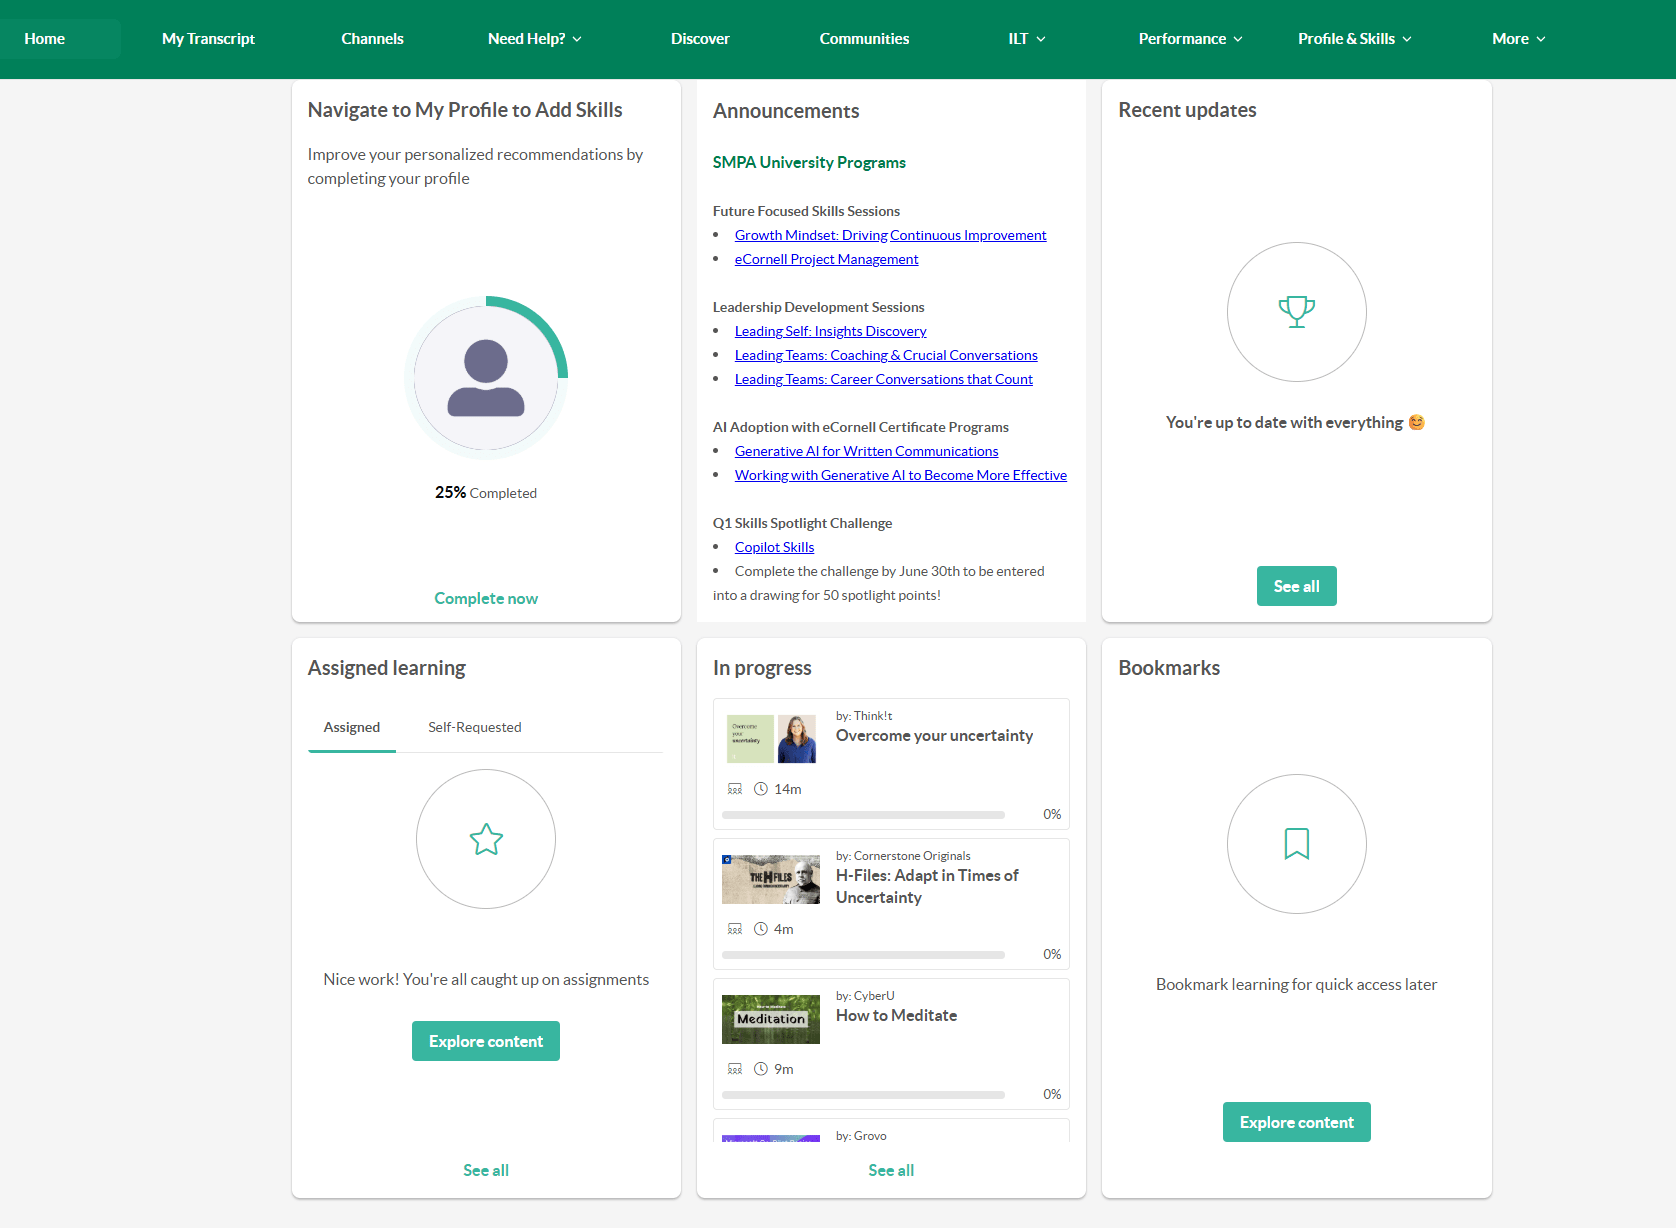This screenshot has height=1228, width=1676.
Task: Click progress bar for H-Files course
Action: (x=863, y=955)
